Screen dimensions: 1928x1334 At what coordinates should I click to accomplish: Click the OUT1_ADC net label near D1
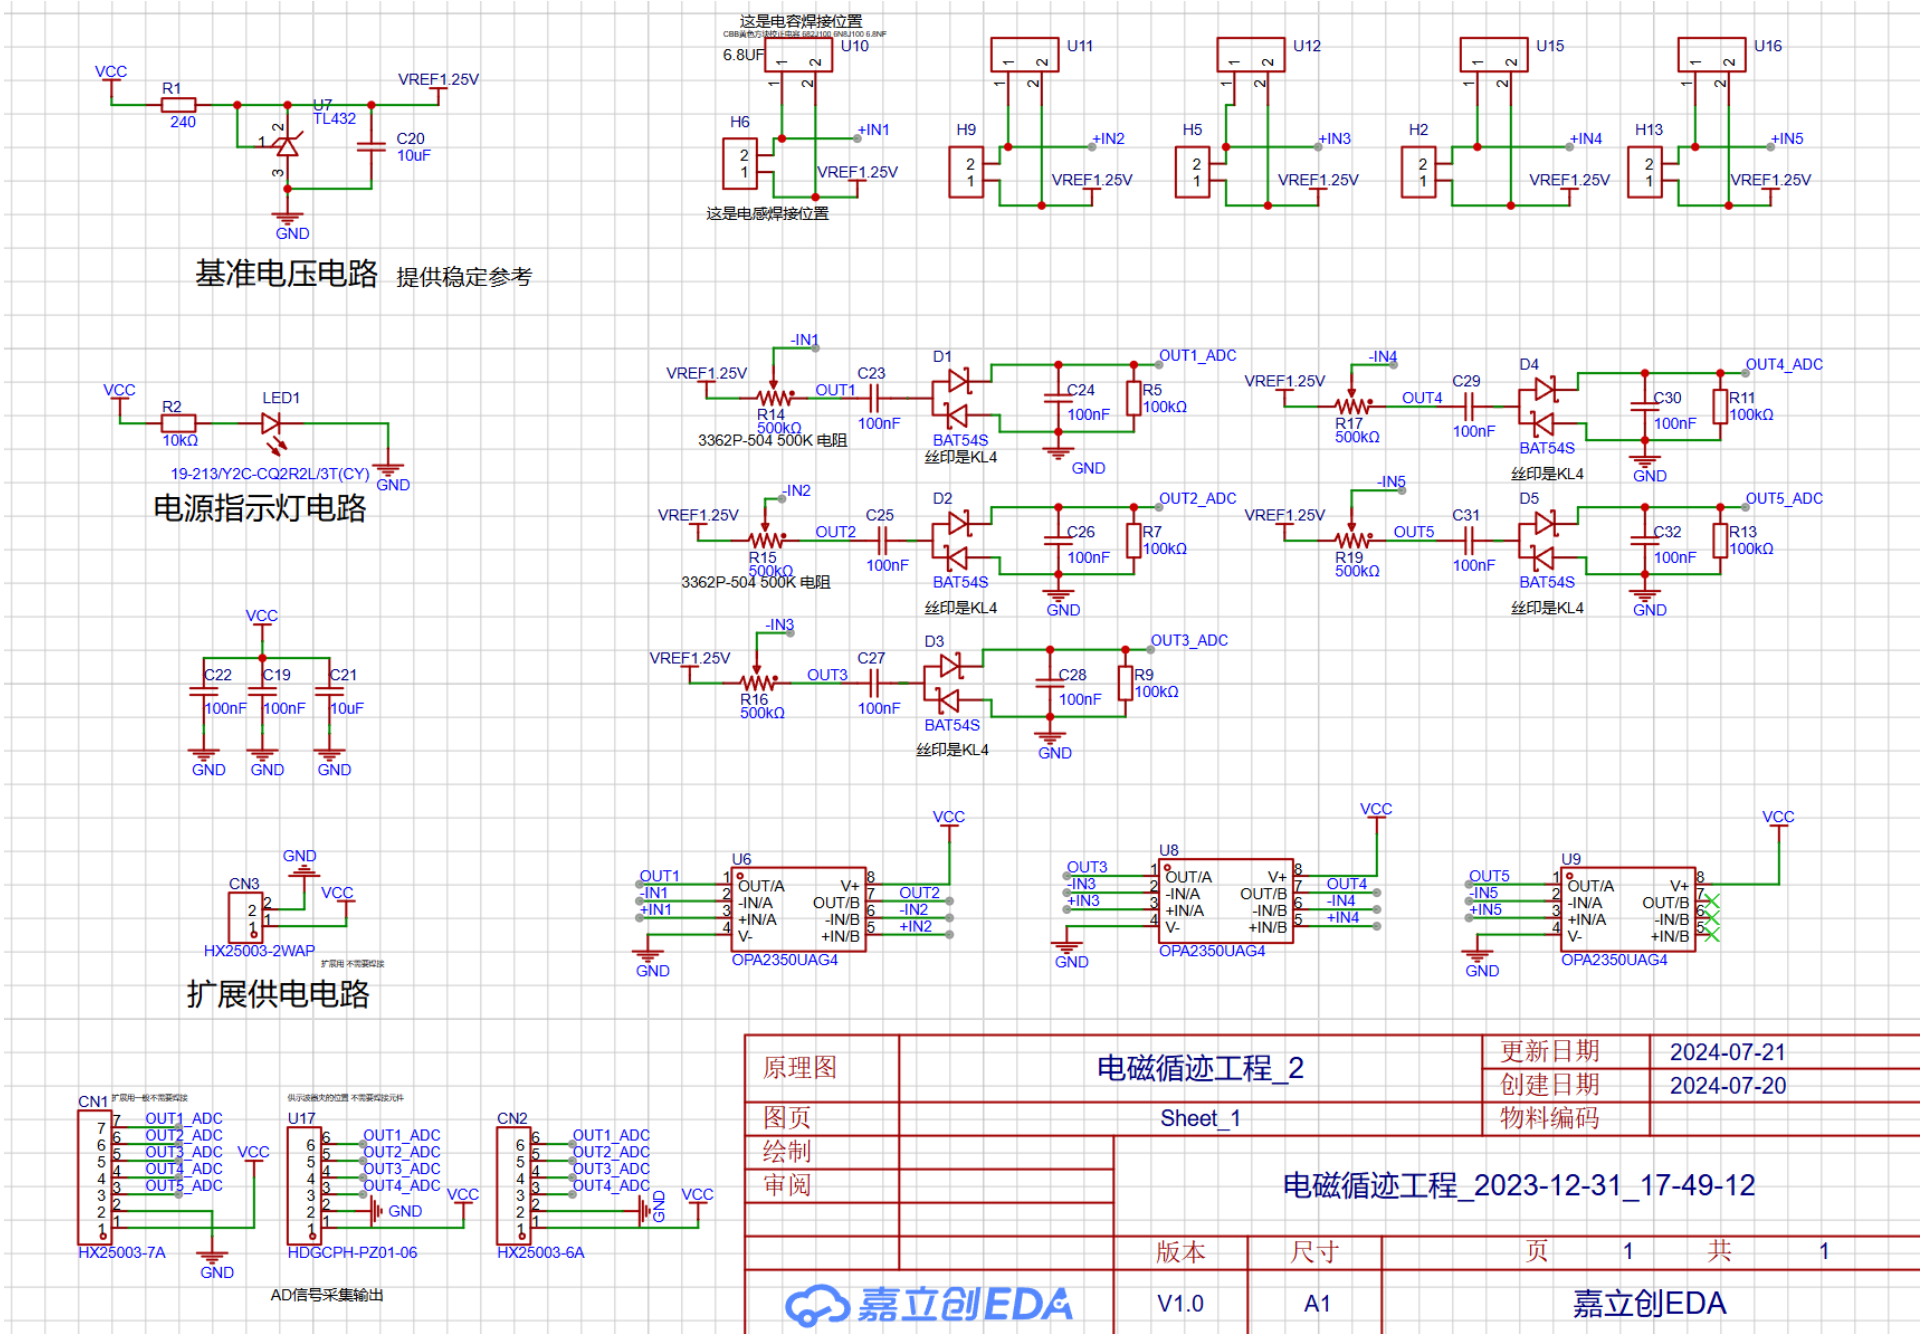click(x=1199, y=356)
